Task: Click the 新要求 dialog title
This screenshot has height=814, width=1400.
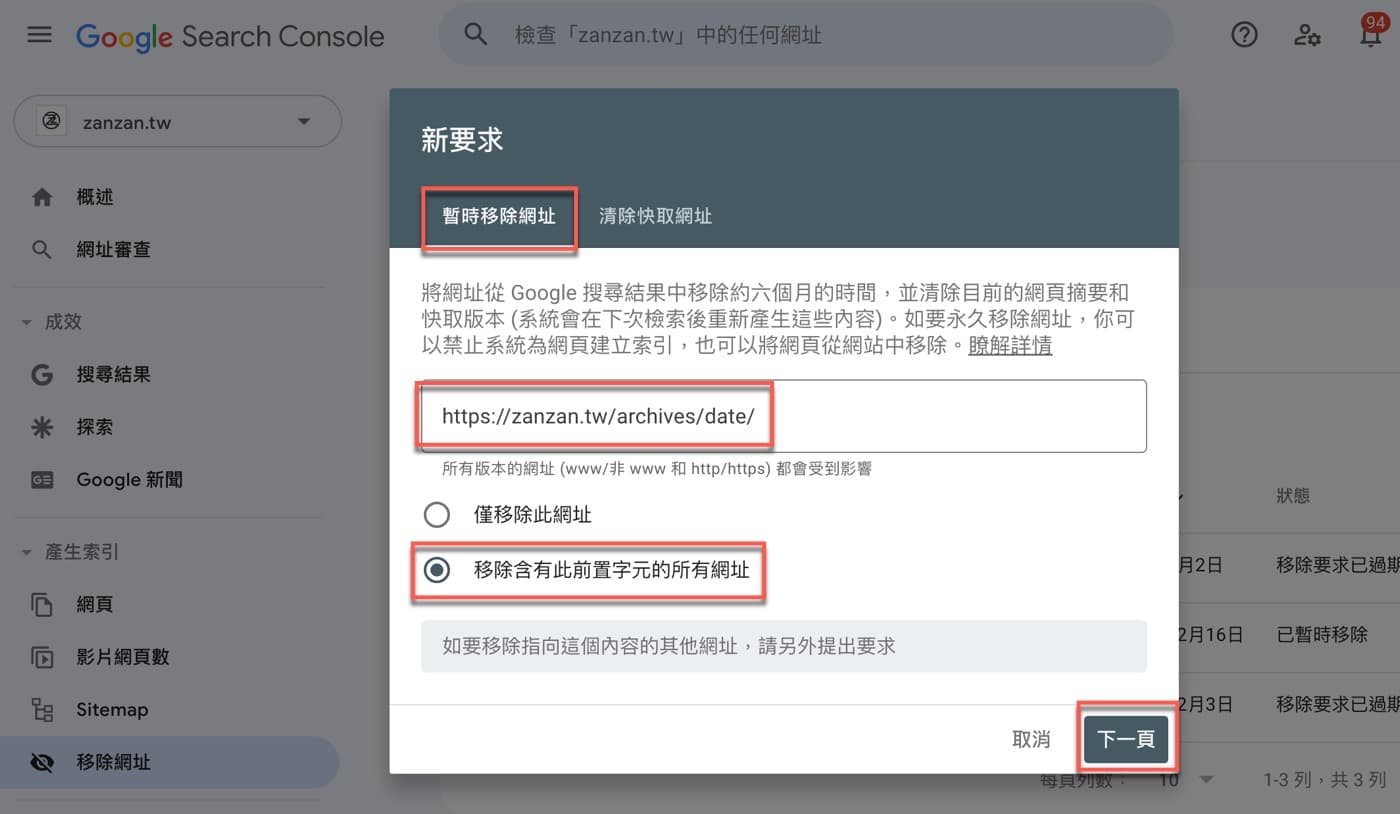Action: (462, 140)
